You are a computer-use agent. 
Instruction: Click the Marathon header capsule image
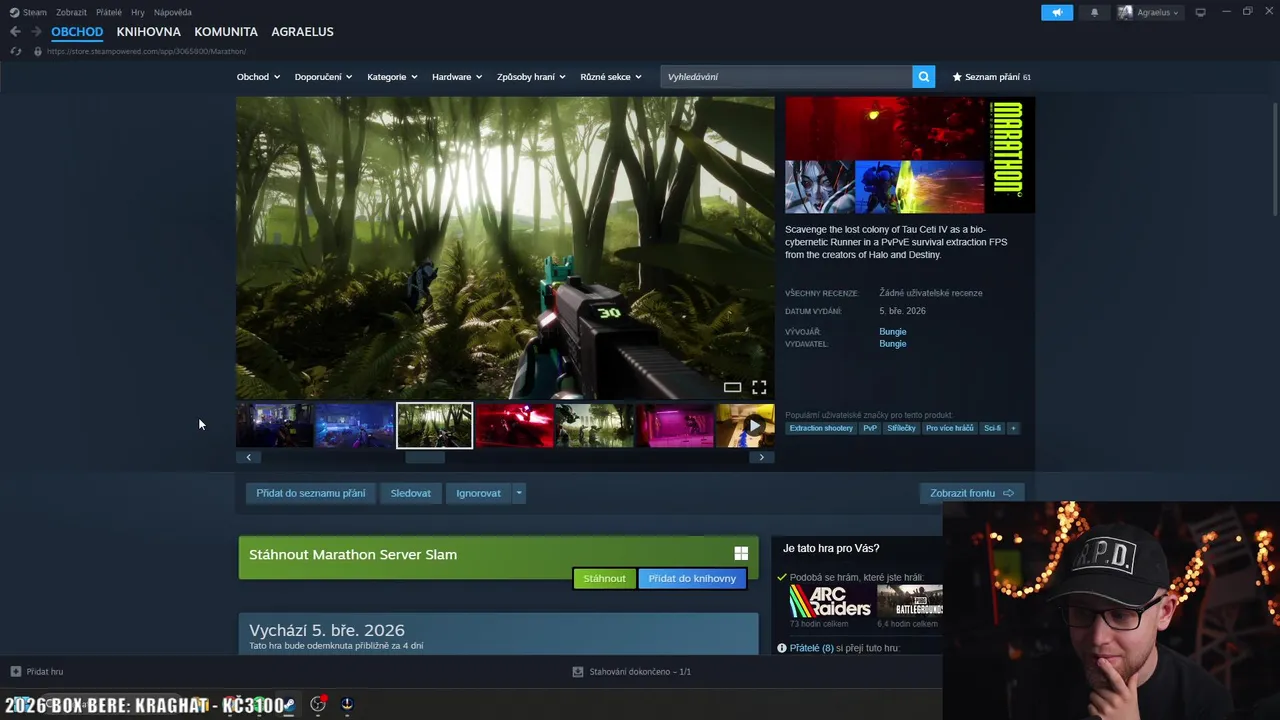[910, 155]
